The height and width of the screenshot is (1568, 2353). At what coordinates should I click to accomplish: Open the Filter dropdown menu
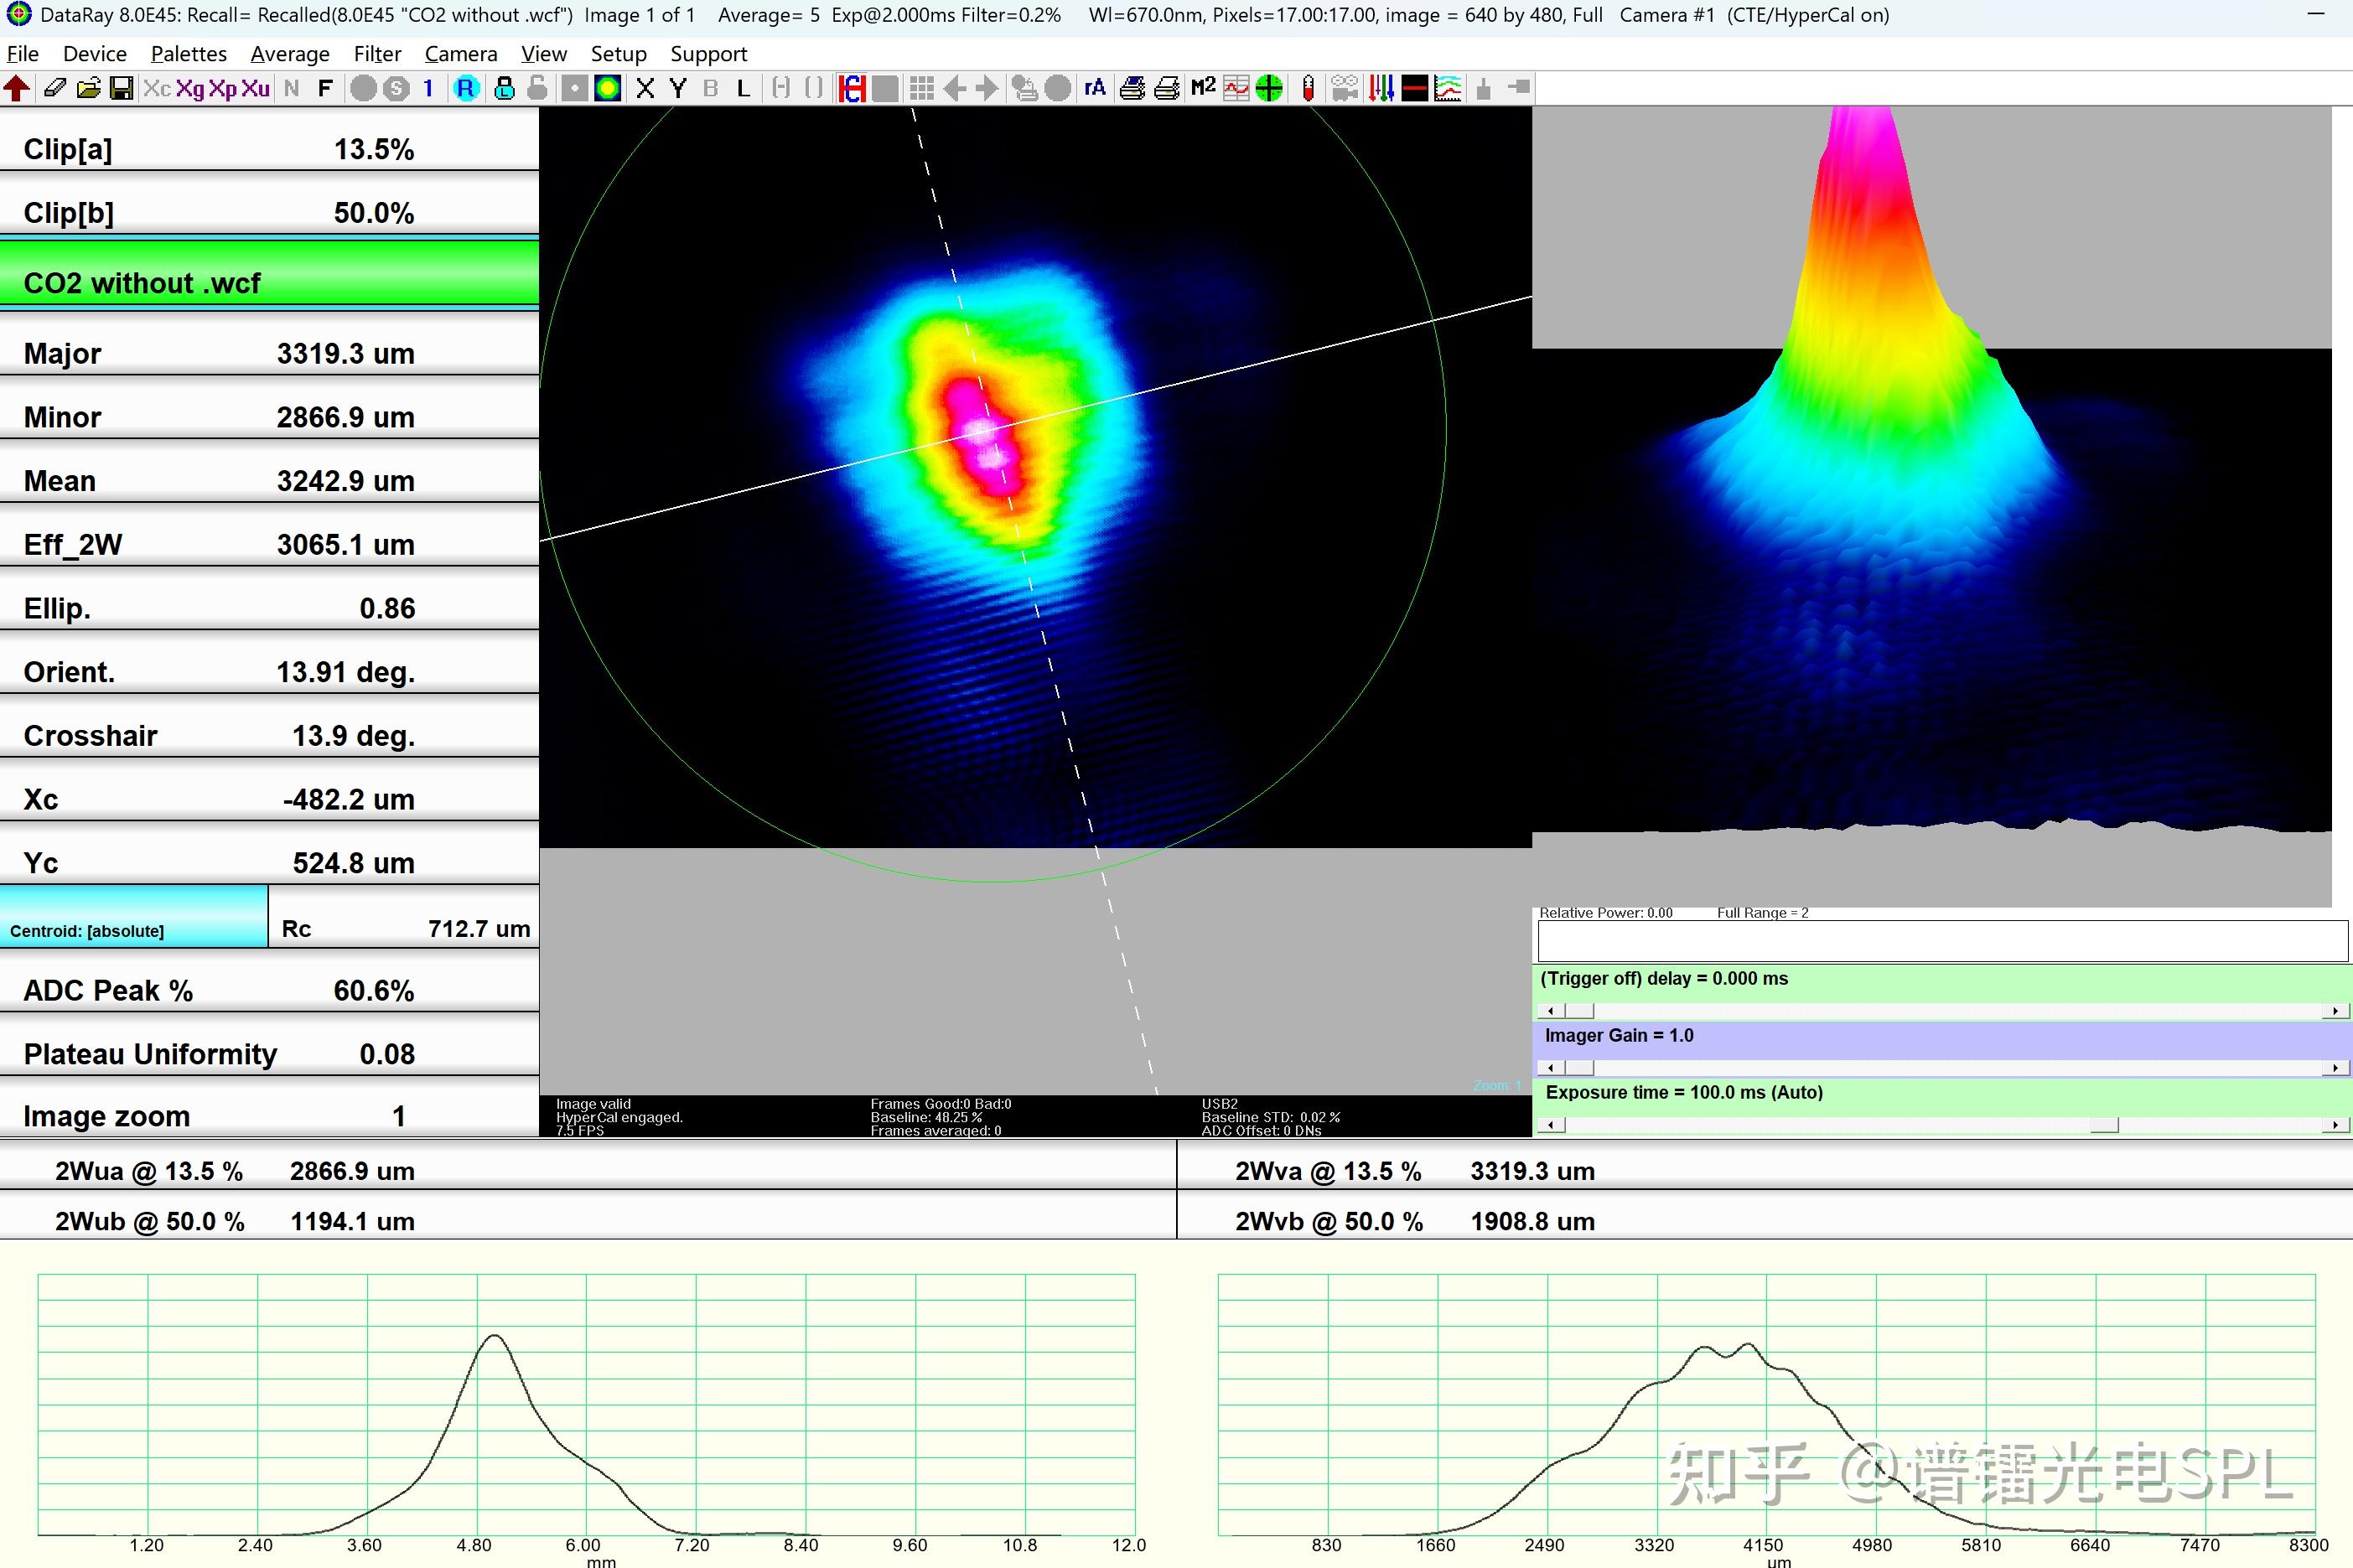click(x=377, y=54)
